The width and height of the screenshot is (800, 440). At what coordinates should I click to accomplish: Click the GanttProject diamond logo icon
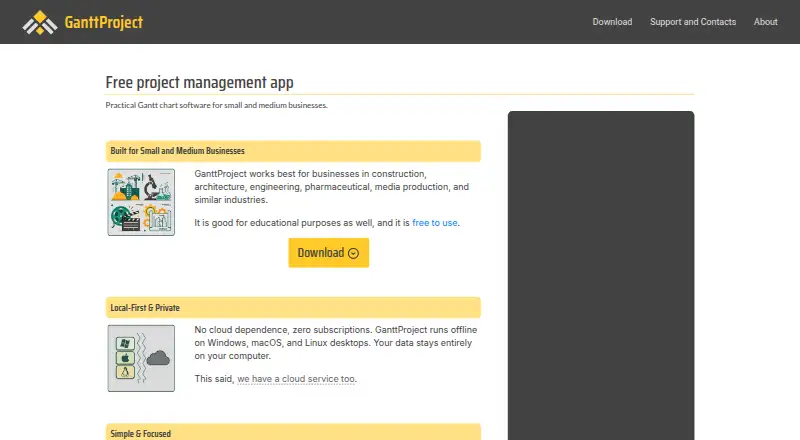pyautogui.click(x=40, y=22)
